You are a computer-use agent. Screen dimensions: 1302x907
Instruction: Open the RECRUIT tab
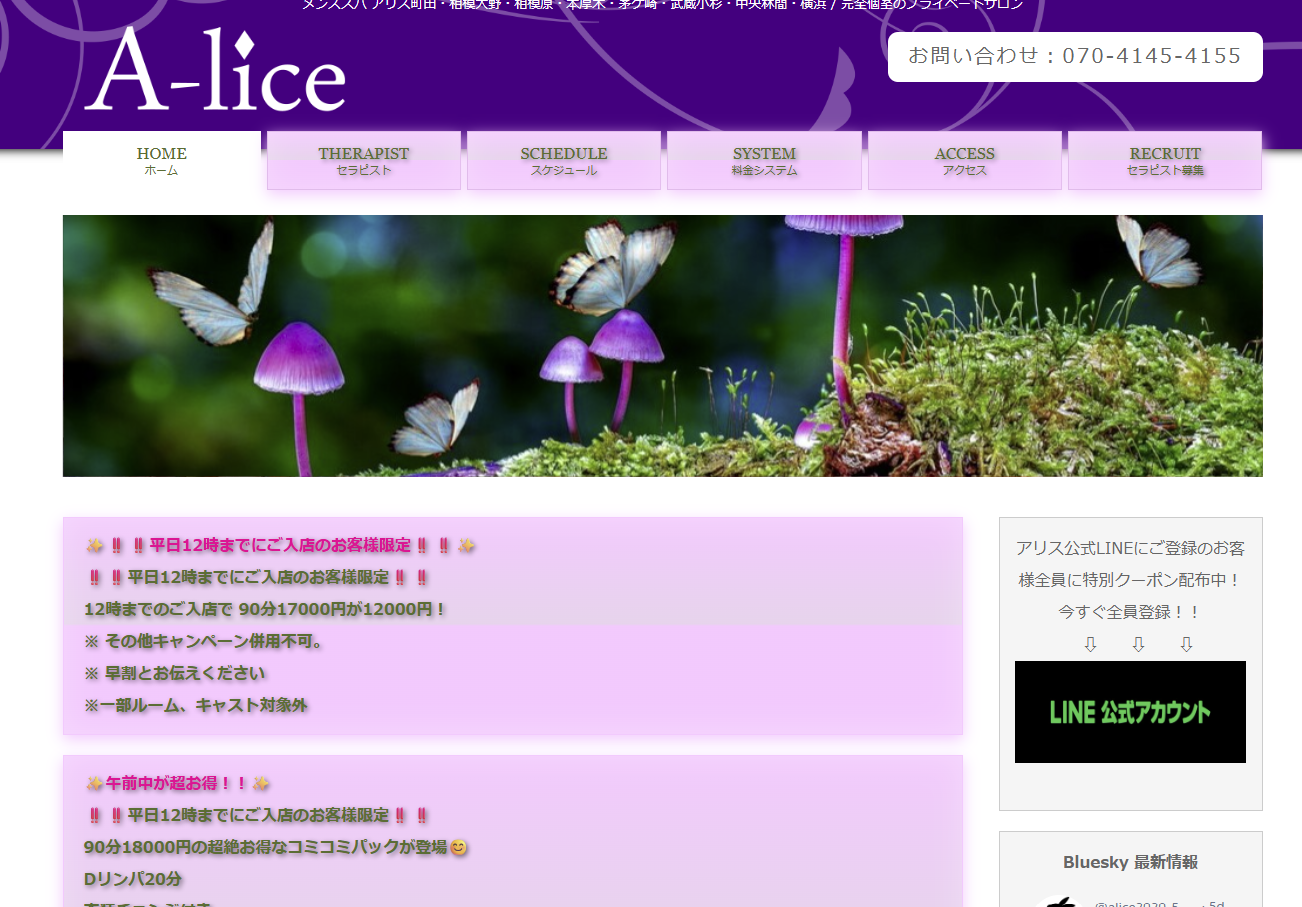tap(1165, 160)
